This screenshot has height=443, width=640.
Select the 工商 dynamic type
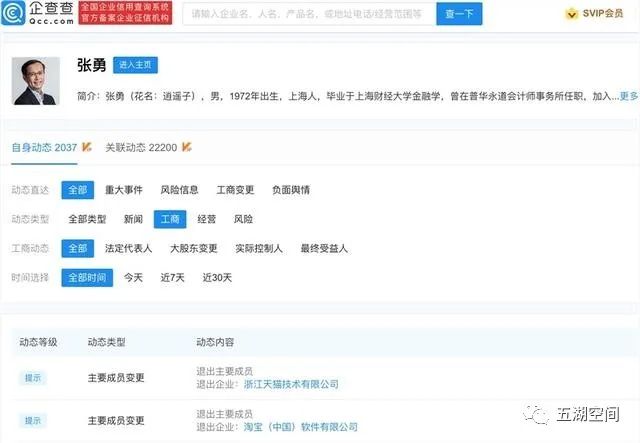coord(170,219)
